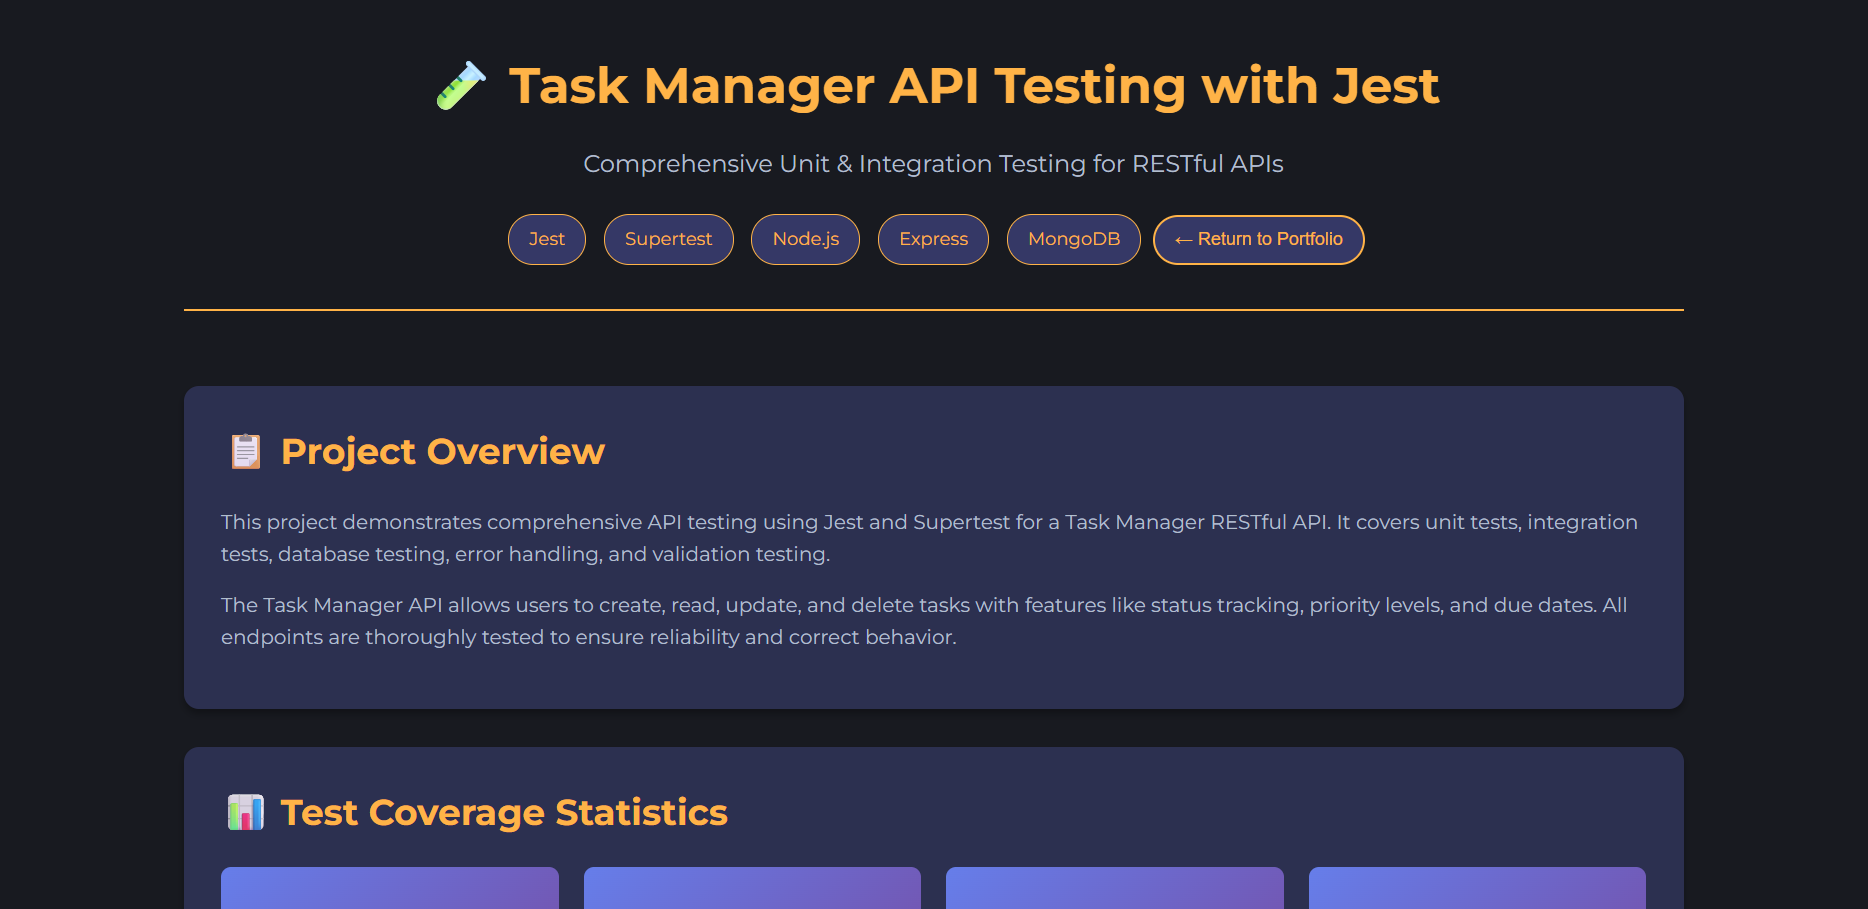Select the Supertest technology badge

pos(668,239)
